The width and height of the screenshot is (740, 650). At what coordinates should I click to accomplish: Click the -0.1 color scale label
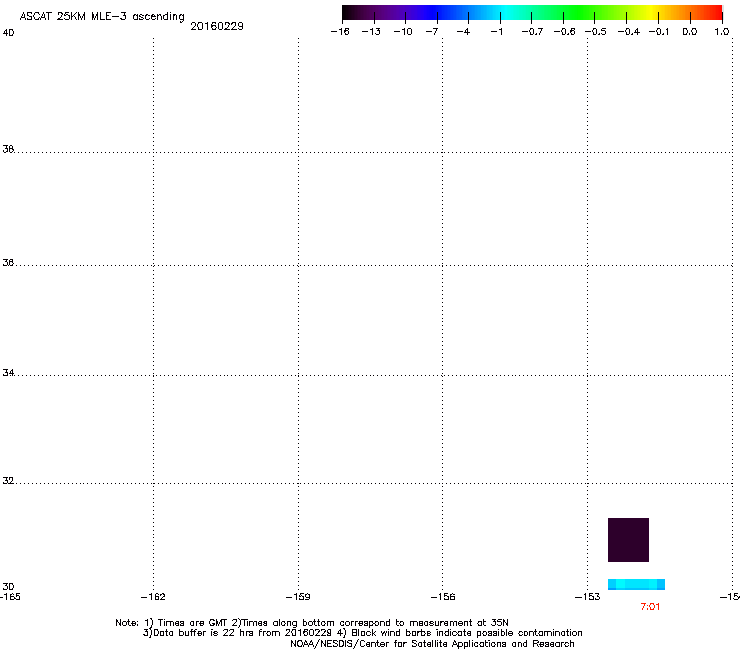(659, 32)
